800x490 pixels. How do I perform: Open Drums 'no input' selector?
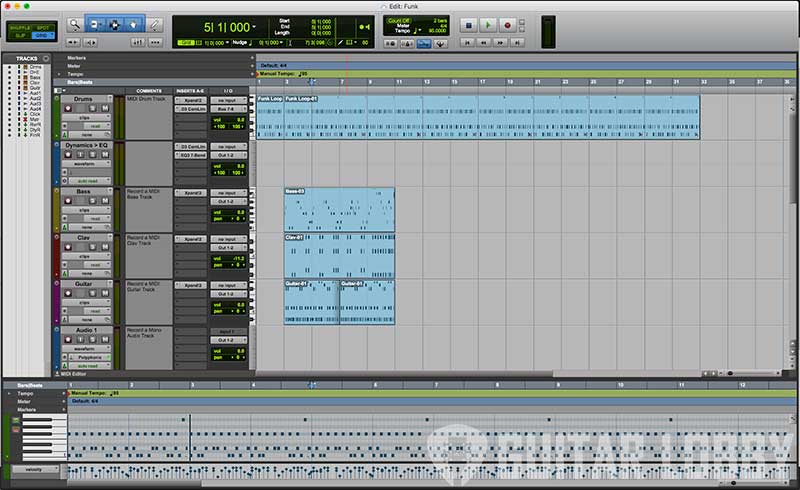[x=229, y=101]
